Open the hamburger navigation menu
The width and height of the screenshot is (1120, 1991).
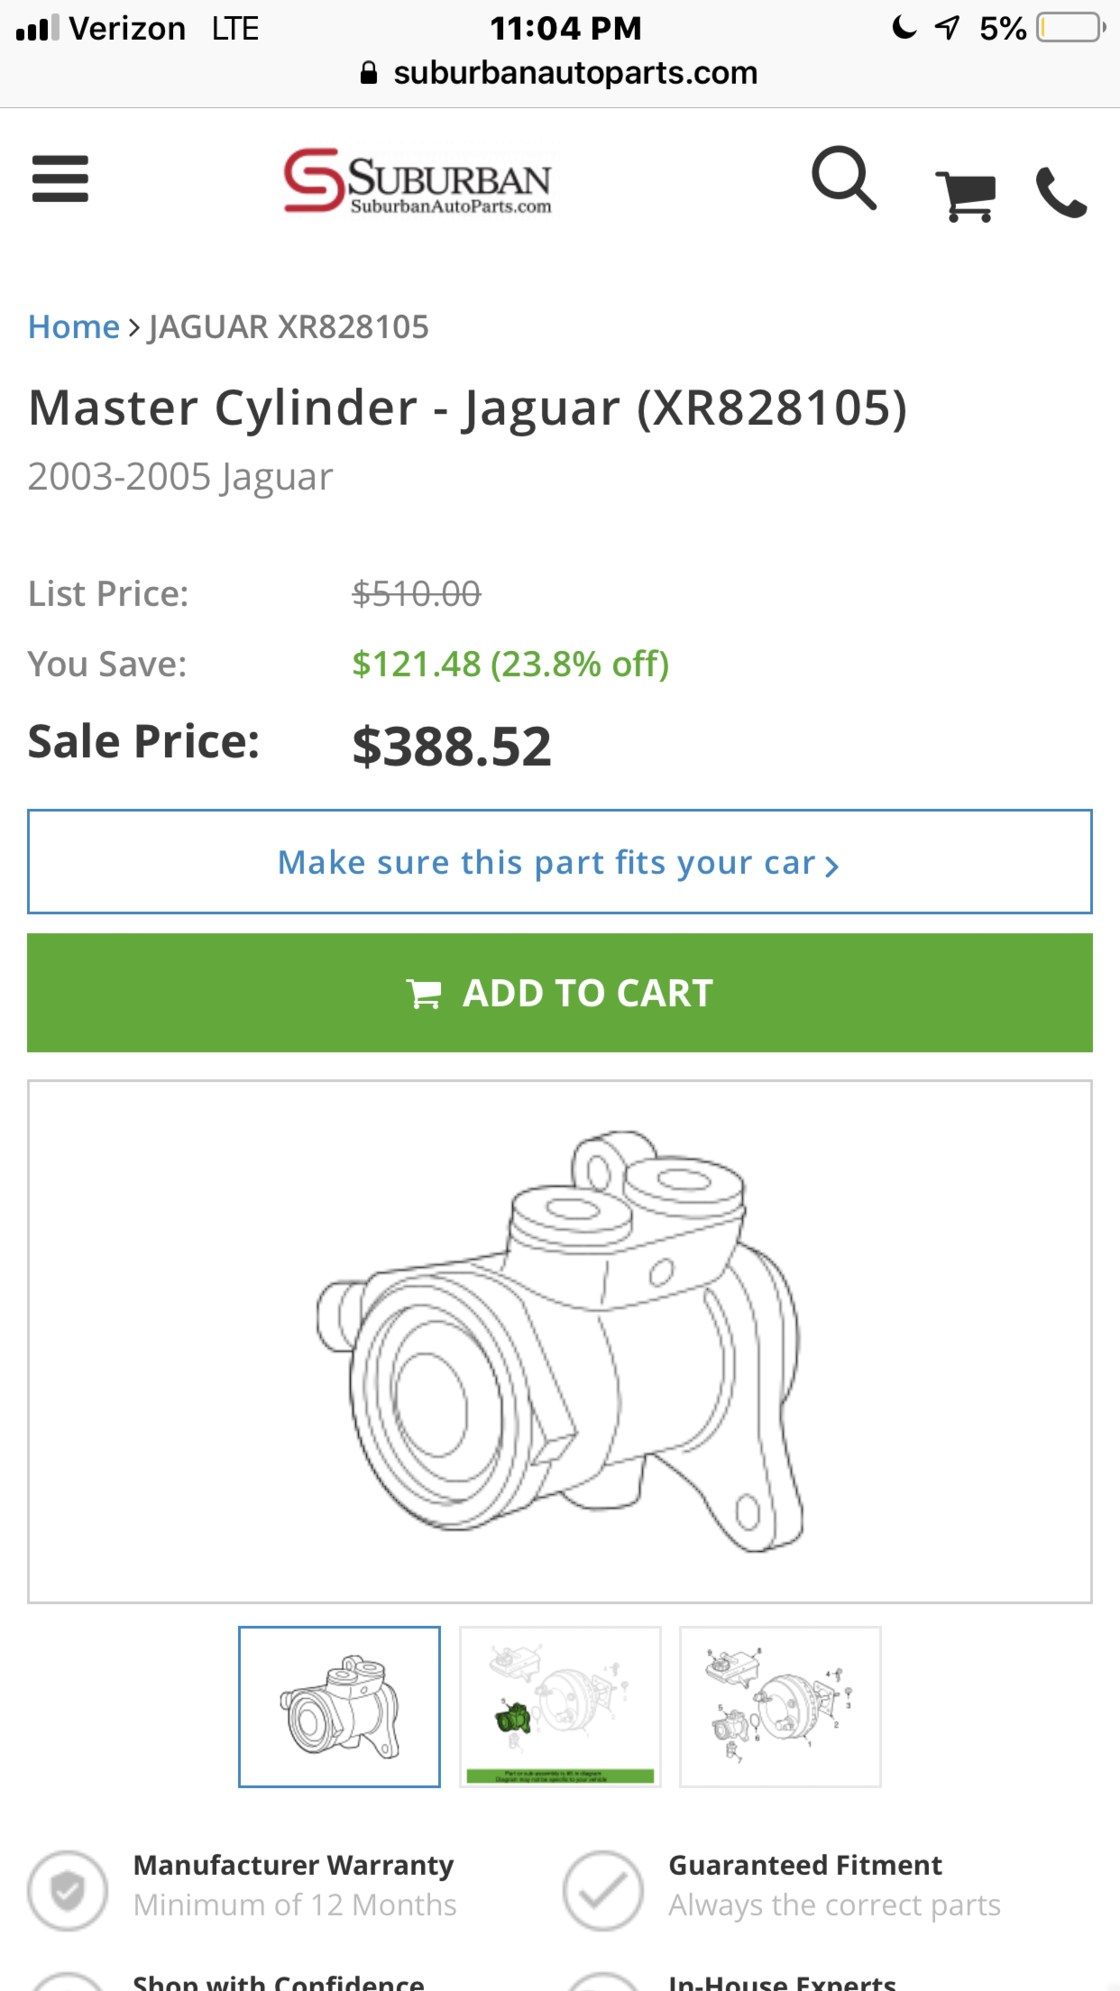(60, 179)
